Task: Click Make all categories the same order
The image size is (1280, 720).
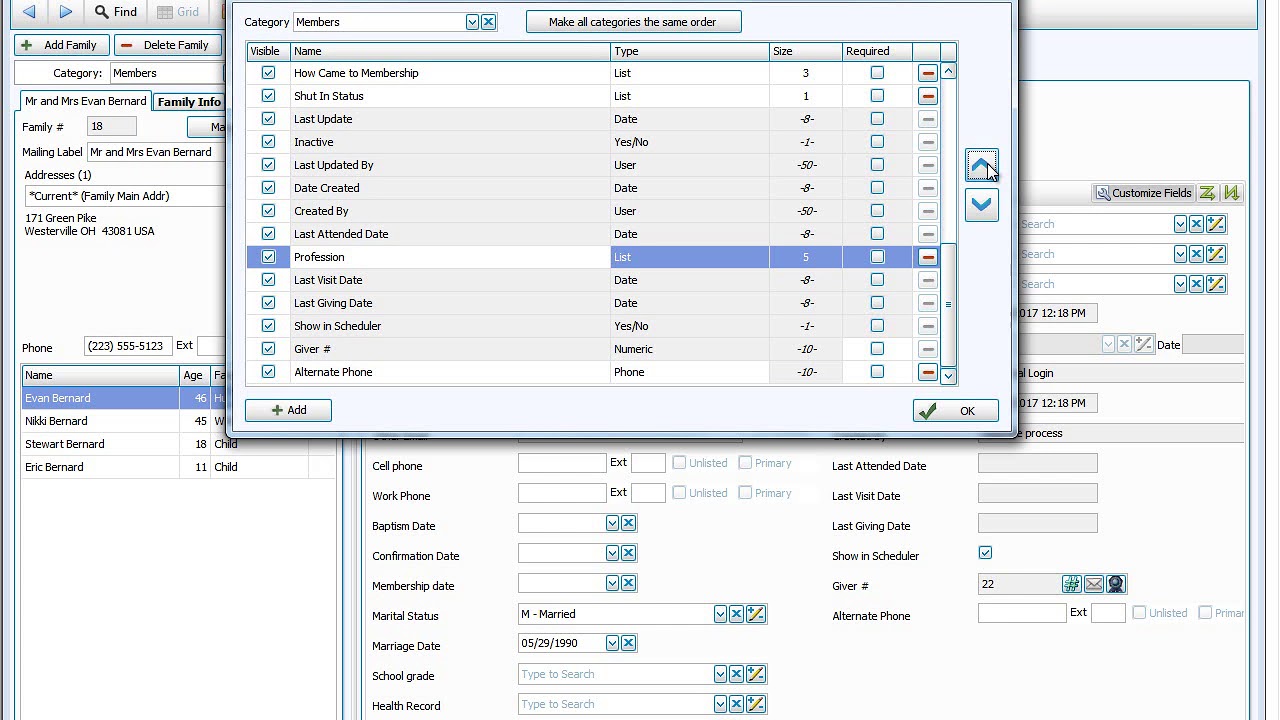Action: 634,21
